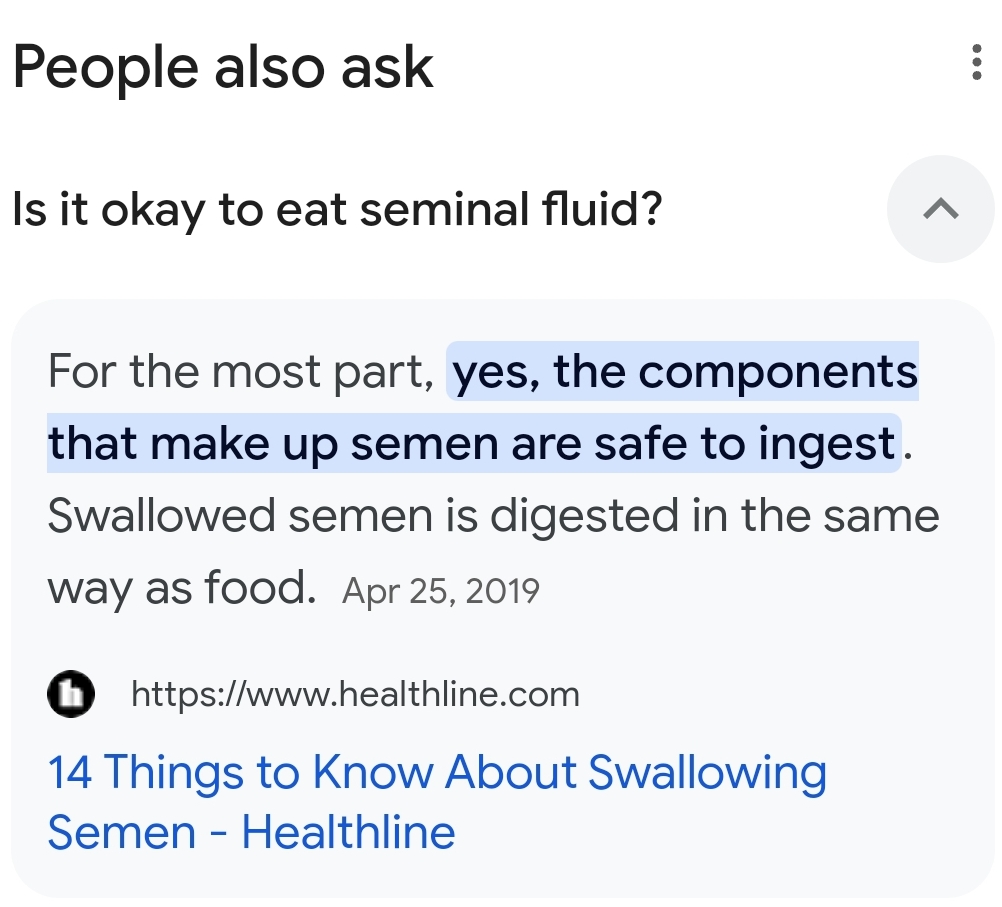1002x907 pixels.
Task: Select the question "Is it okay to eat seminal fluid?"
Action: (337, 210)
